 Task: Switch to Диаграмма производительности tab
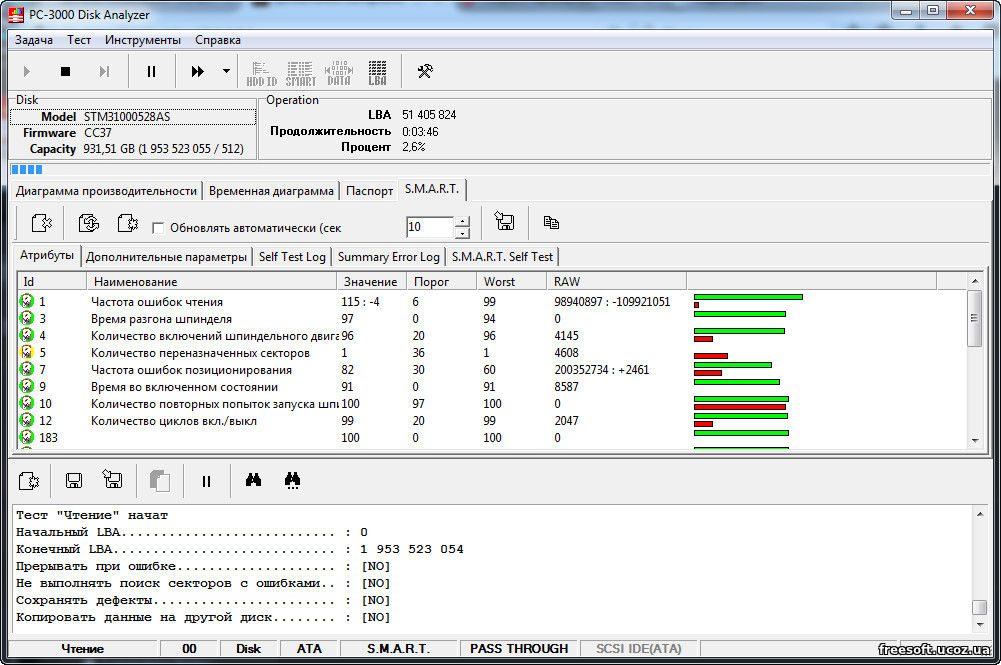pyautogui.click(x=106, y=191)
